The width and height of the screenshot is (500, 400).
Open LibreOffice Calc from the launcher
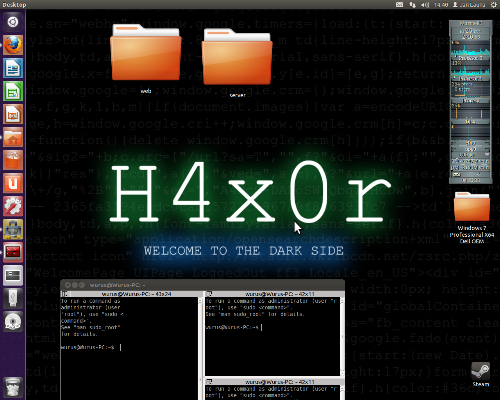pos(13,91)
